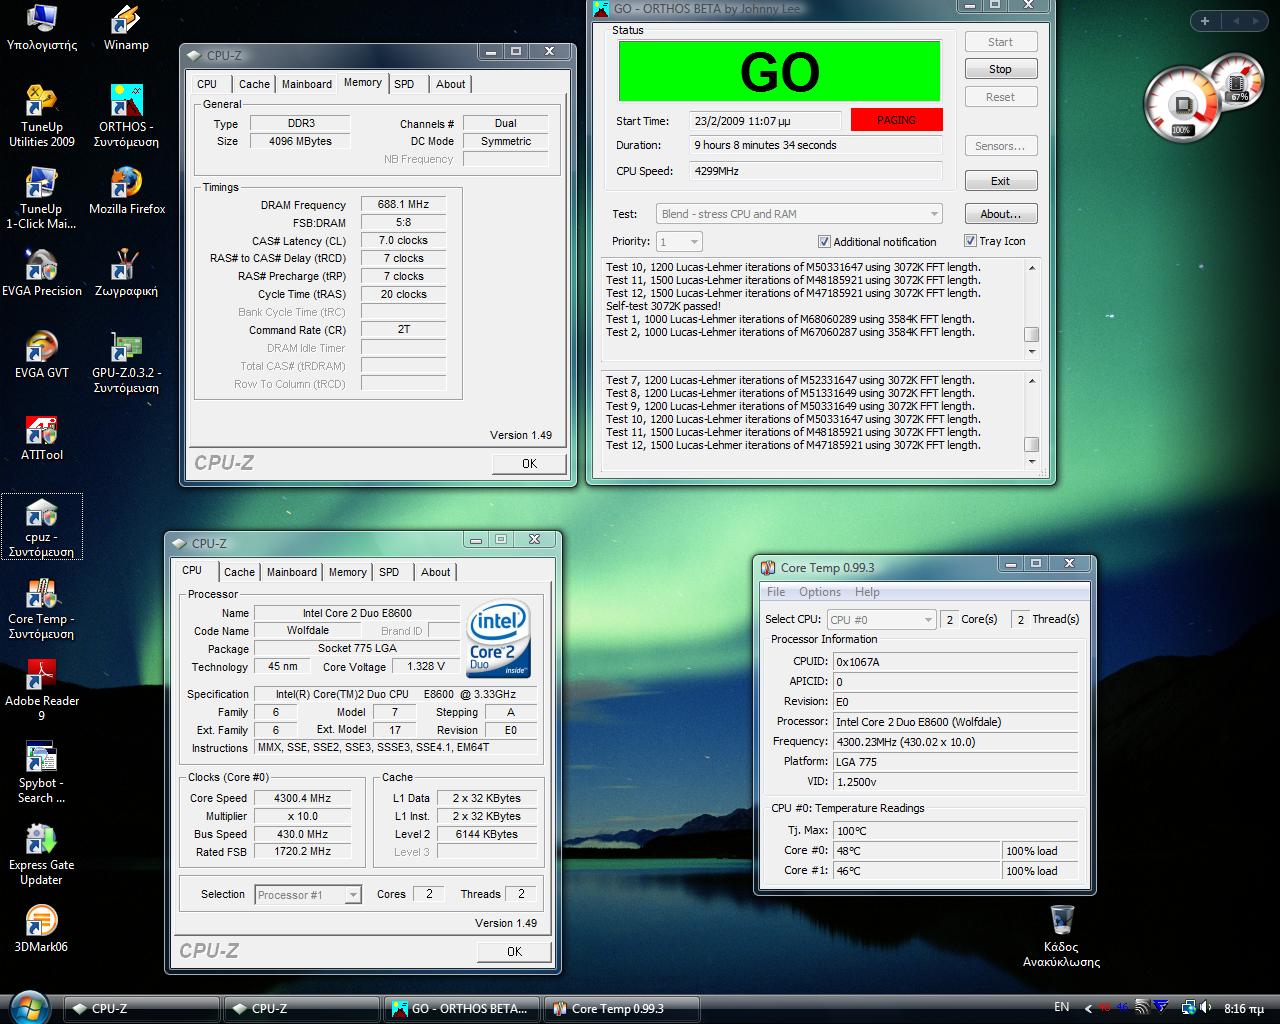
Task: Click the sidebar gadget add (+) button
Action: click(1205, 21)
